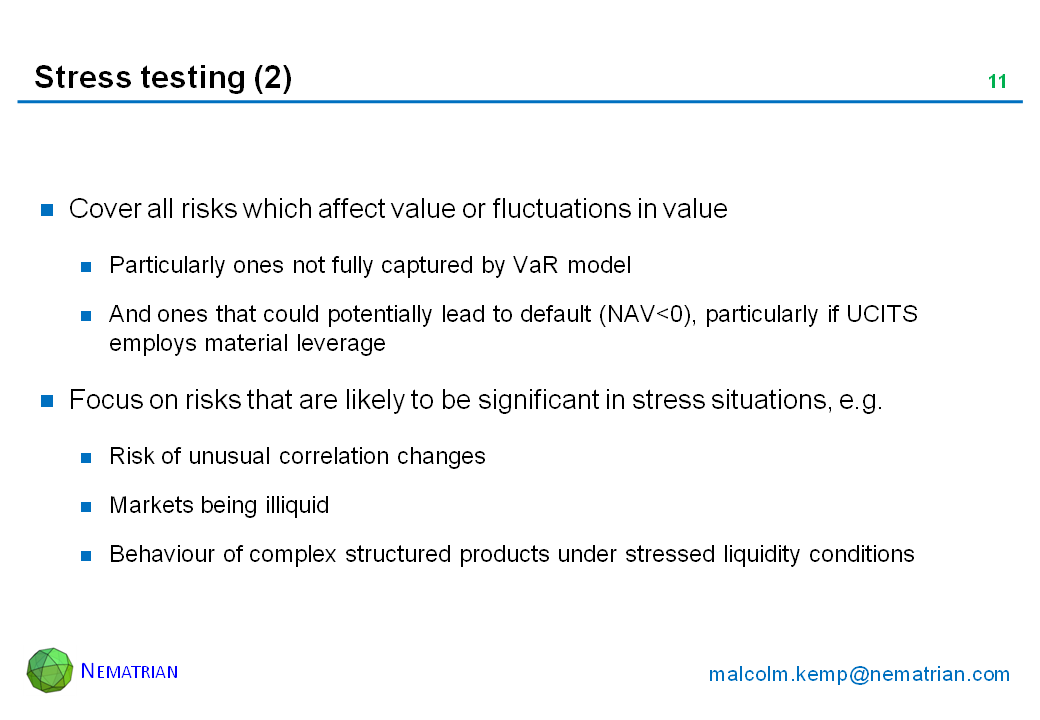Click the bullet marker before 'Behaviour of complex structured'
Image resolution: width=1040 pixels, height=720 pixels.
point(87,556)
